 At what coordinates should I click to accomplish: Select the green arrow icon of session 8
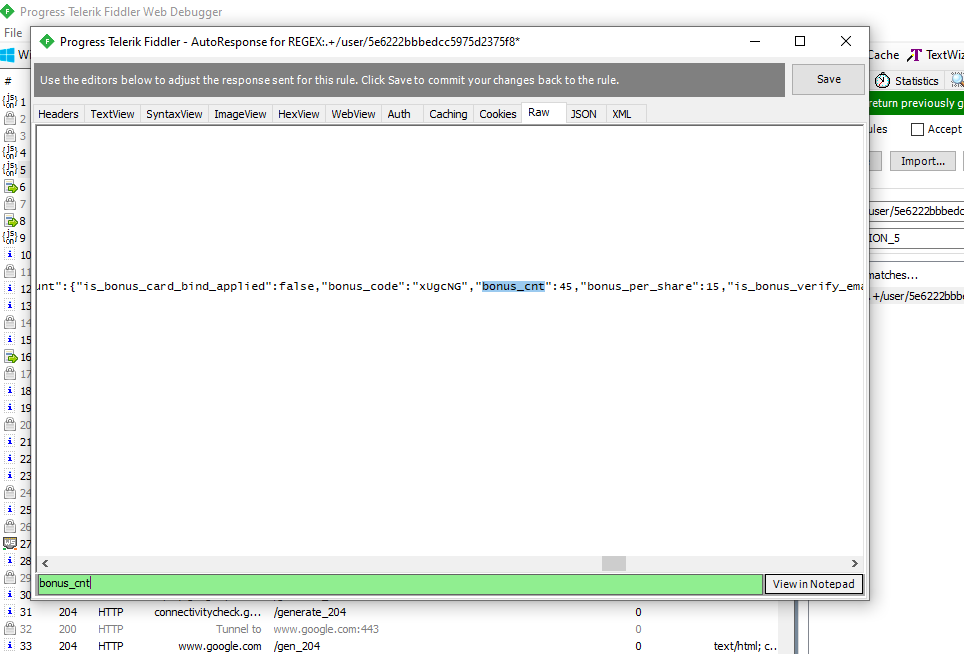[10, 220]
